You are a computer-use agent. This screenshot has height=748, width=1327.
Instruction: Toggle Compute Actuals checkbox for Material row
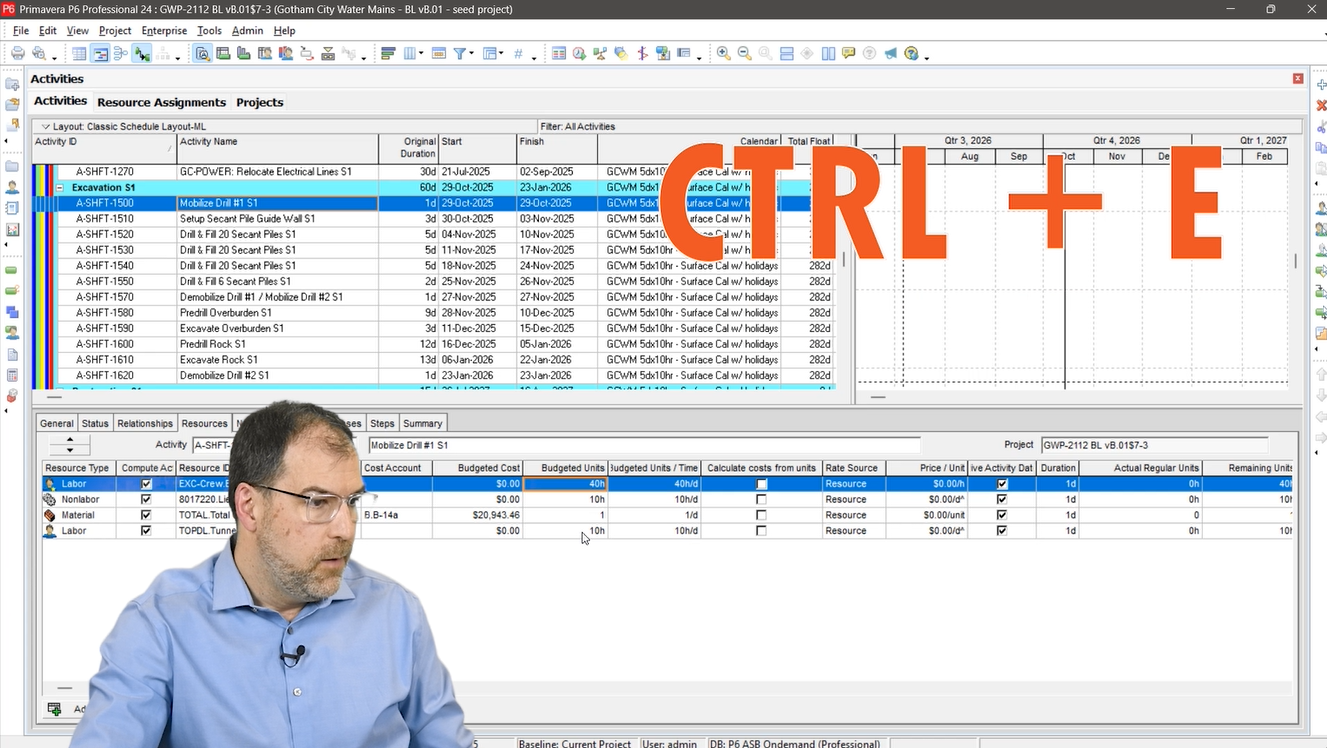click(146, 515)
